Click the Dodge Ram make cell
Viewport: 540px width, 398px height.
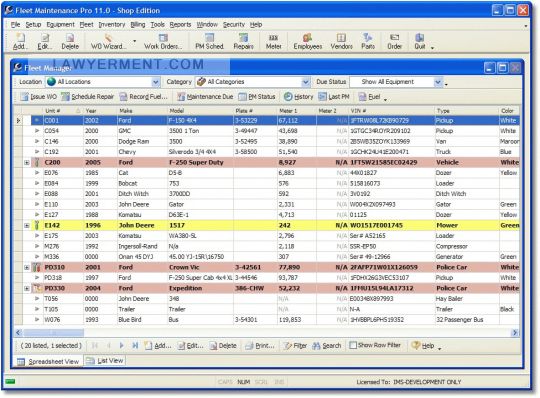click(x=142, y=141)
